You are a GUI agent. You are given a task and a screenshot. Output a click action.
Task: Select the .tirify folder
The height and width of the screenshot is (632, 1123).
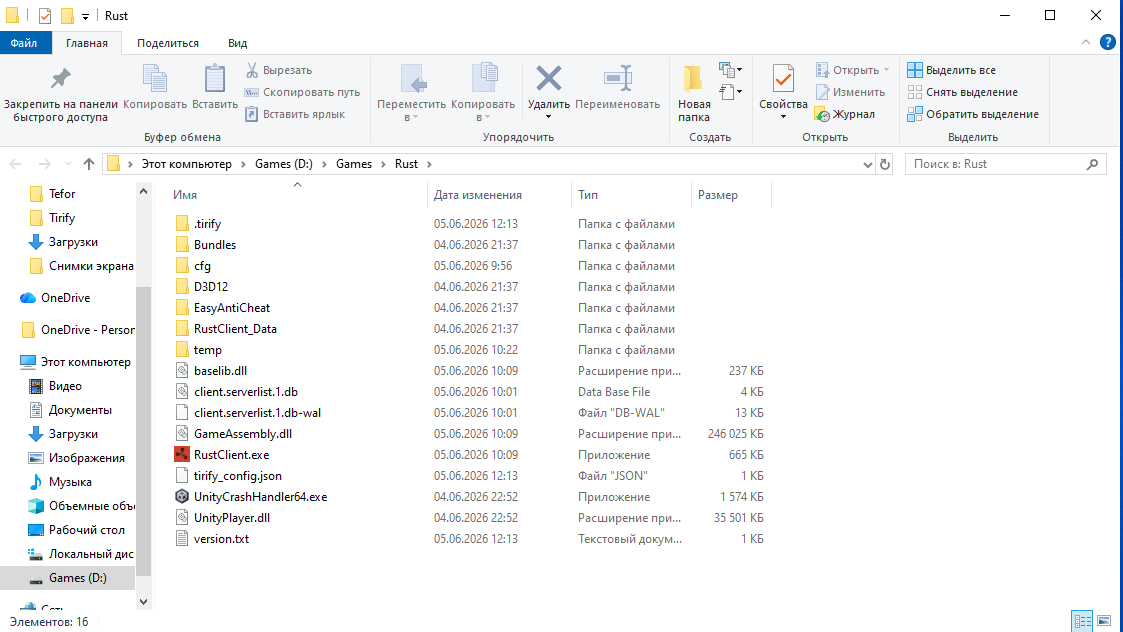click(207, 224)
